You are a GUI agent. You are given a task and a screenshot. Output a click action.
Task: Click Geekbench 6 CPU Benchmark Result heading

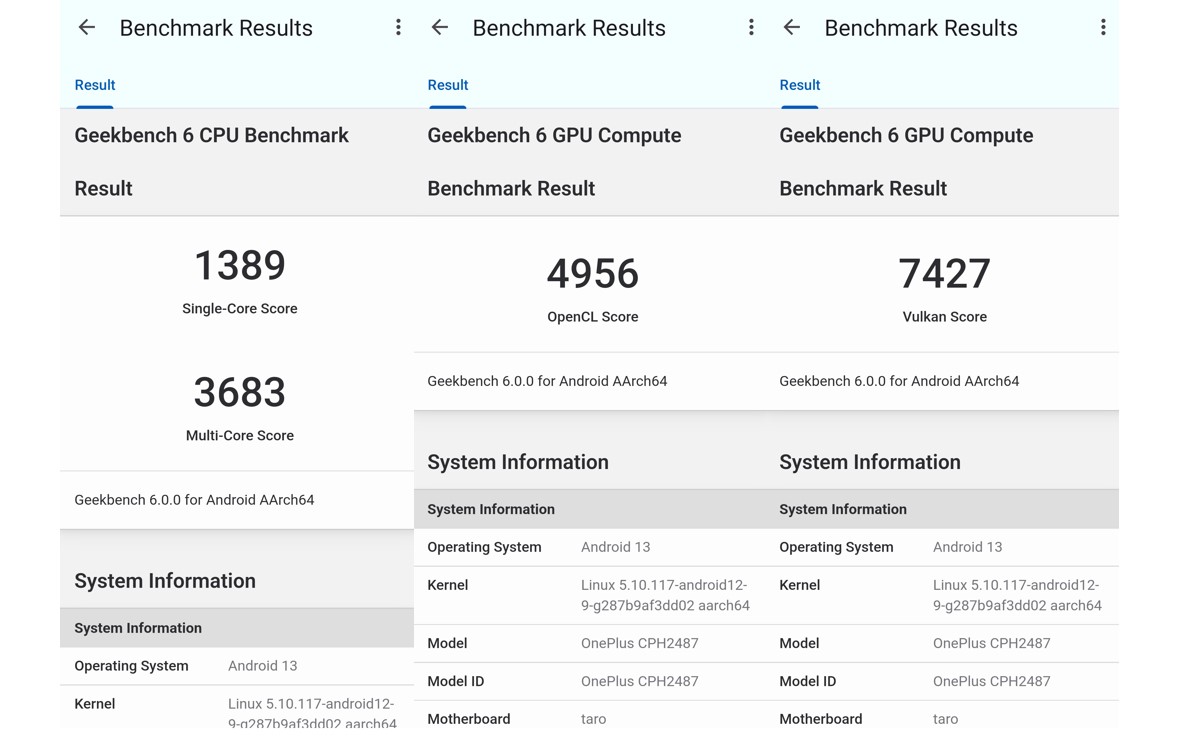tap(211, 162)
